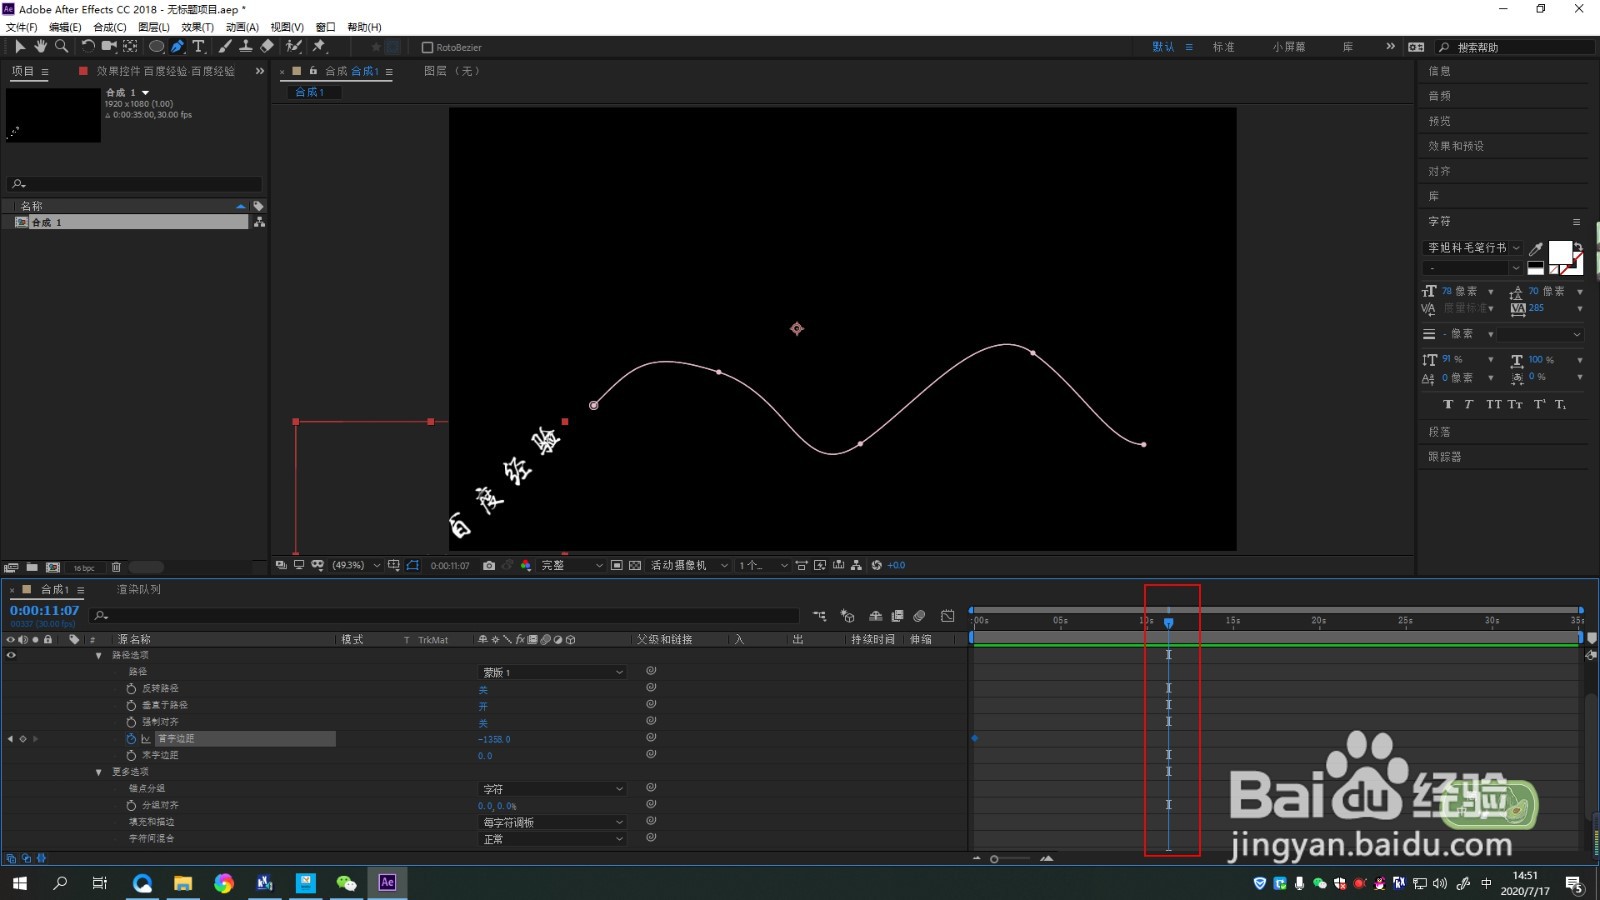Switch to the 渲染队列 tab
The width and height of the screenshot is (1600, 900).
point(139,589)
